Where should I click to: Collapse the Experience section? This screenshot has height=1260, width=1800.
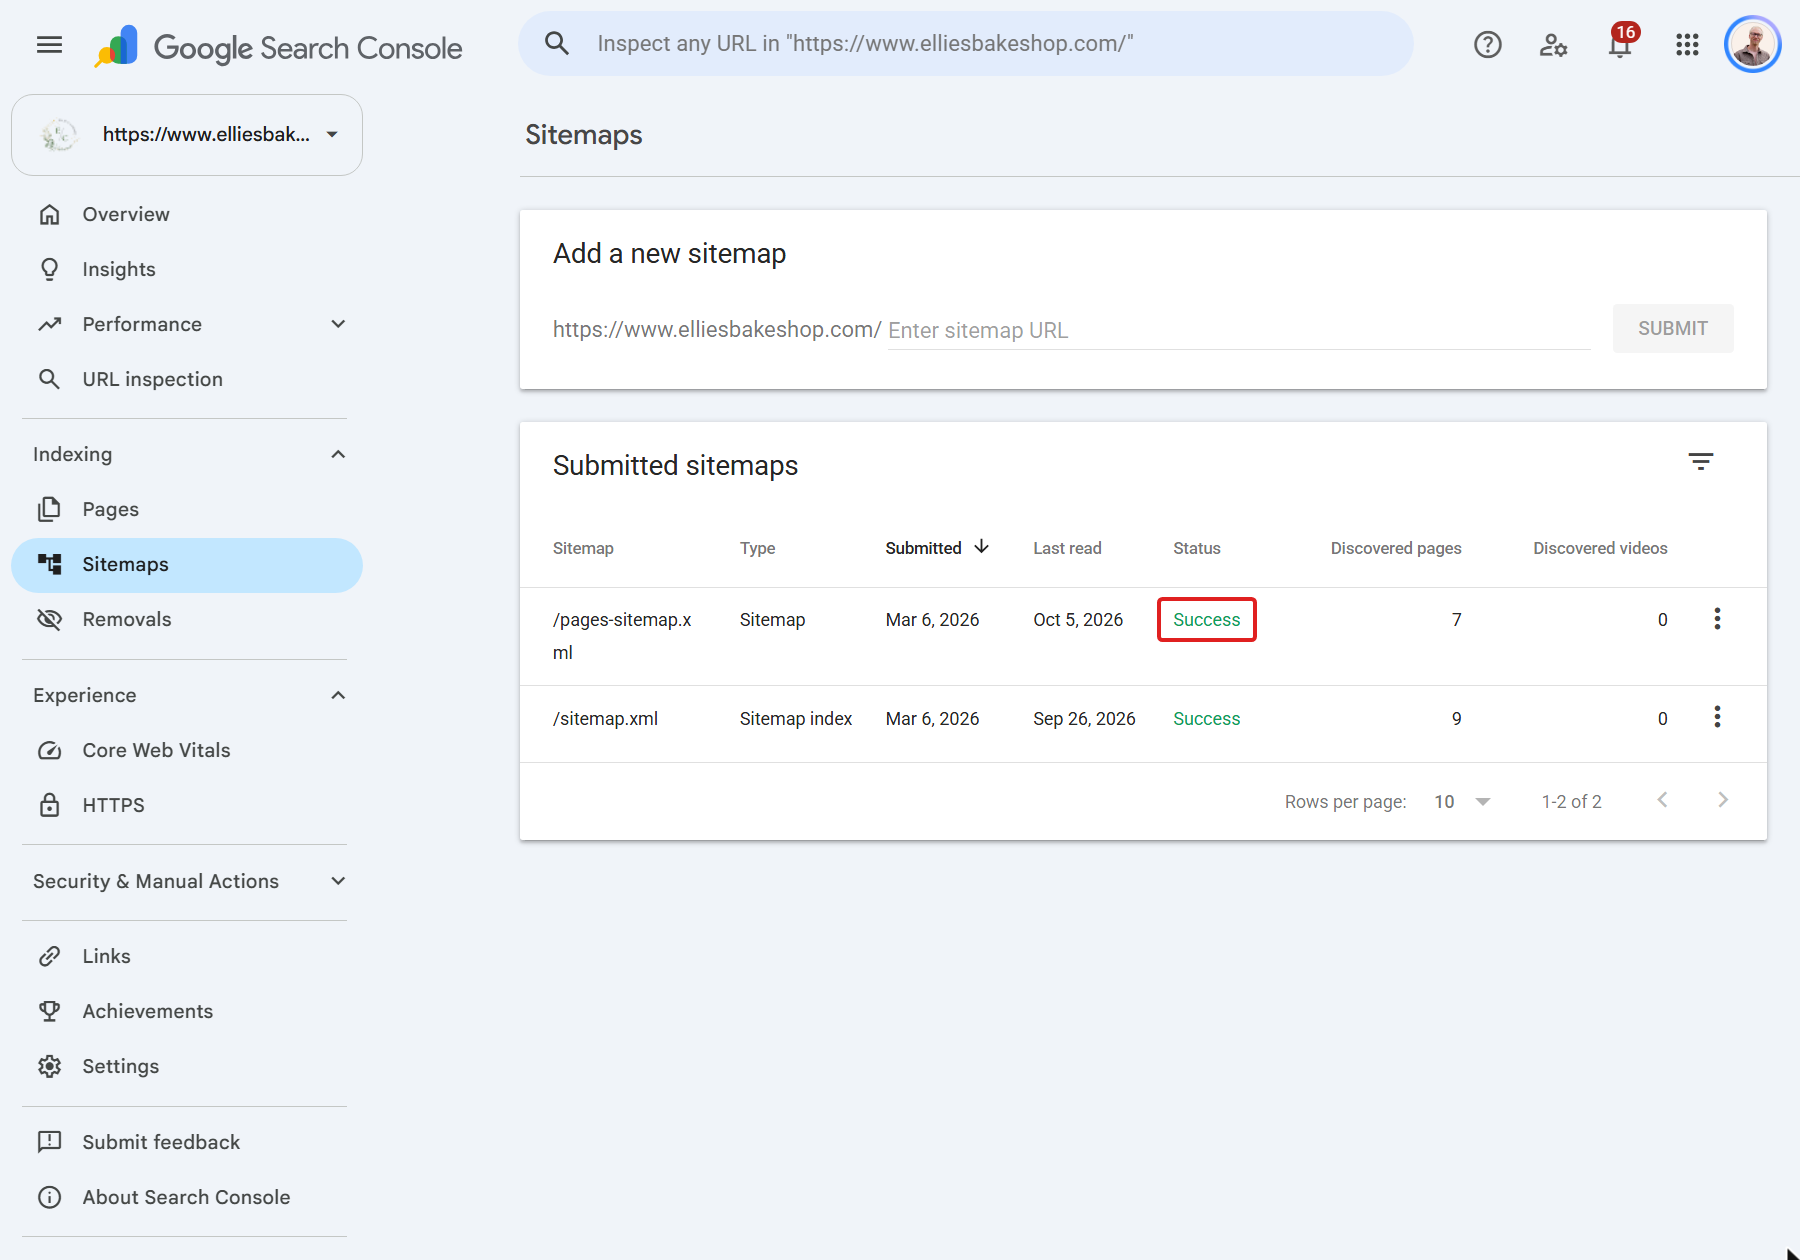tap(338, 695)
